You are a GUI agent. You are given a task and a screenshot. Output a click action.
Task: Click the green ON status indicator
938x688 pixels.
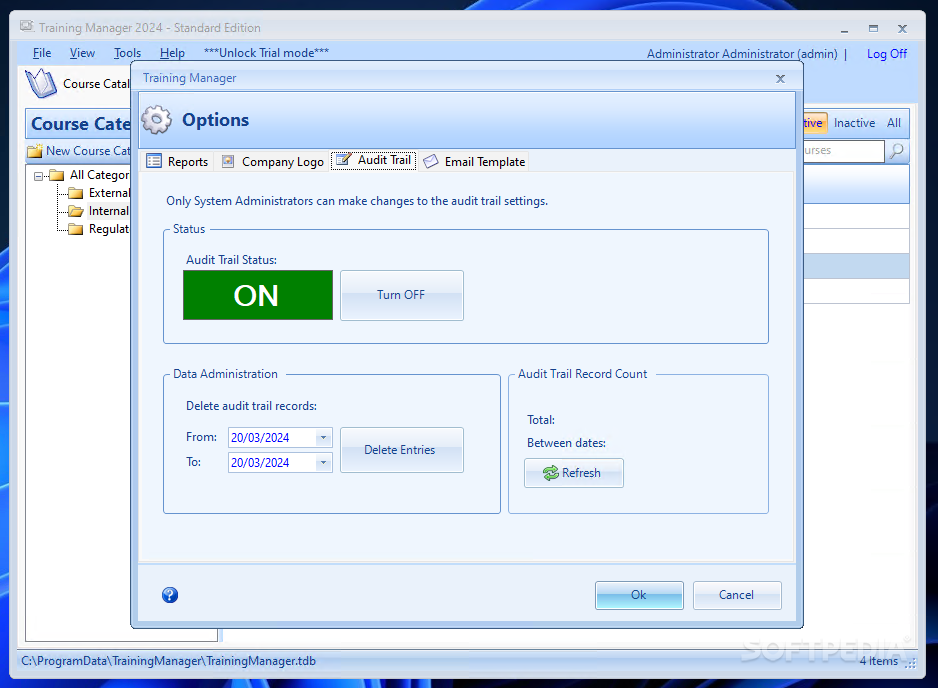pyautogui.click(x=258, y=295)
